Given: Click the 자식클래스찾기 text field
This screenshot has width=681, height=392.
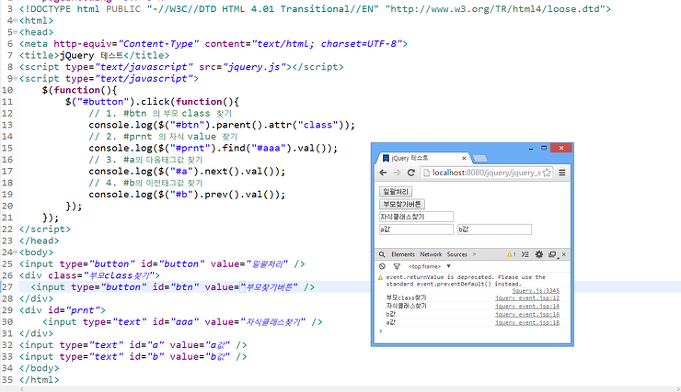Looking at the screenshot, I should (416, 217).
